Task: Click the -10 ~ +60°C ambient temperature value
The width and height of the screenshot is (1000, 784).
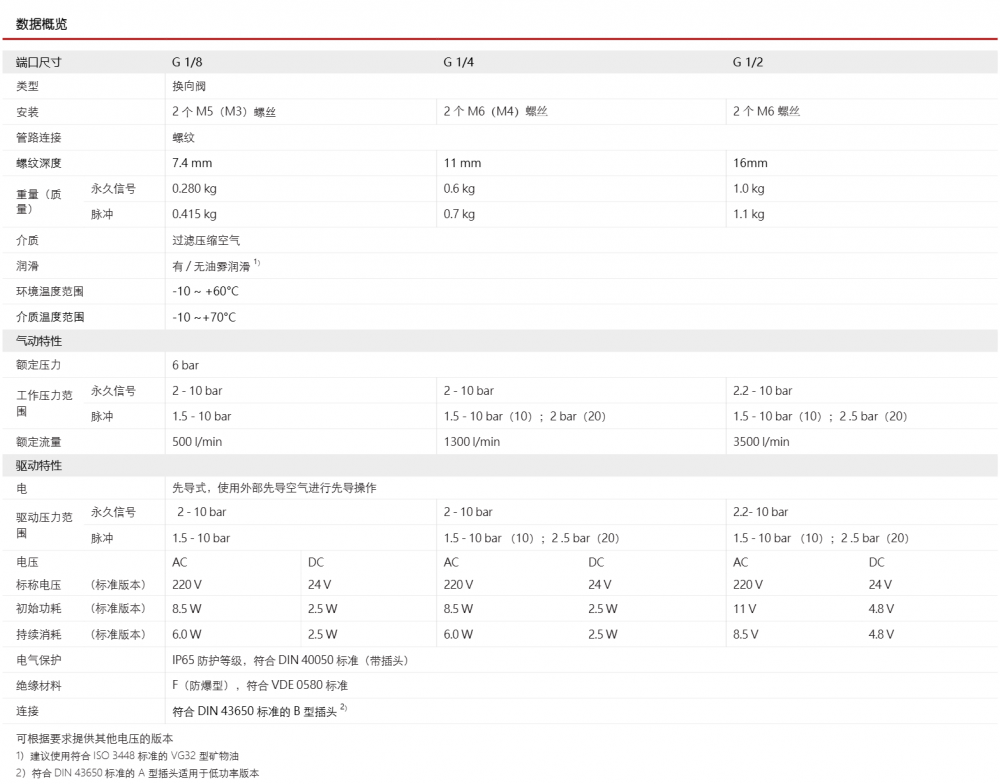Action: 205,291
